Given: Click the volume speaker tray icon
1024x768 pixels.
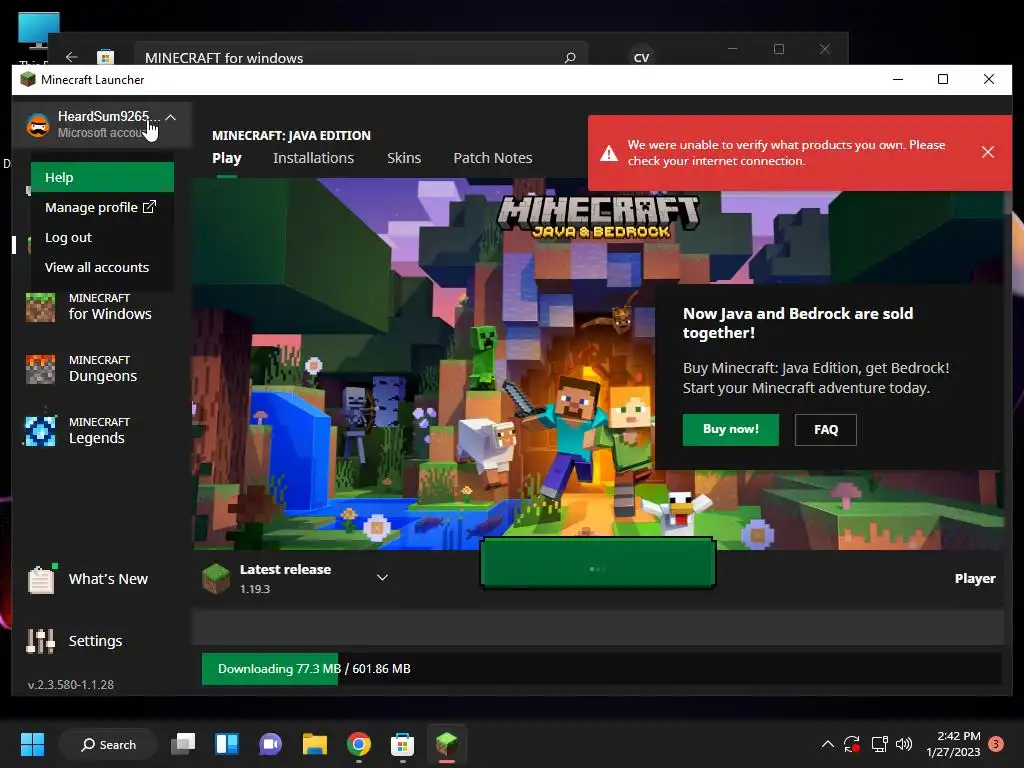Looking at the screenshot, I should tap(904, 744).
